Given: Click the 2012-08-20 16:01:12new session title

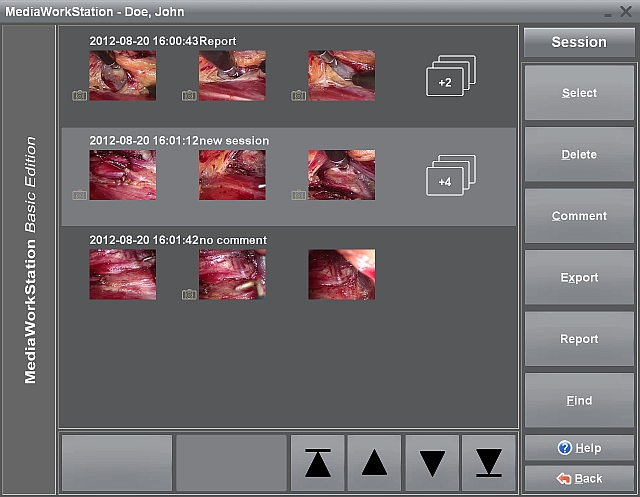Looking at the screenshot, I should (179, 141).
